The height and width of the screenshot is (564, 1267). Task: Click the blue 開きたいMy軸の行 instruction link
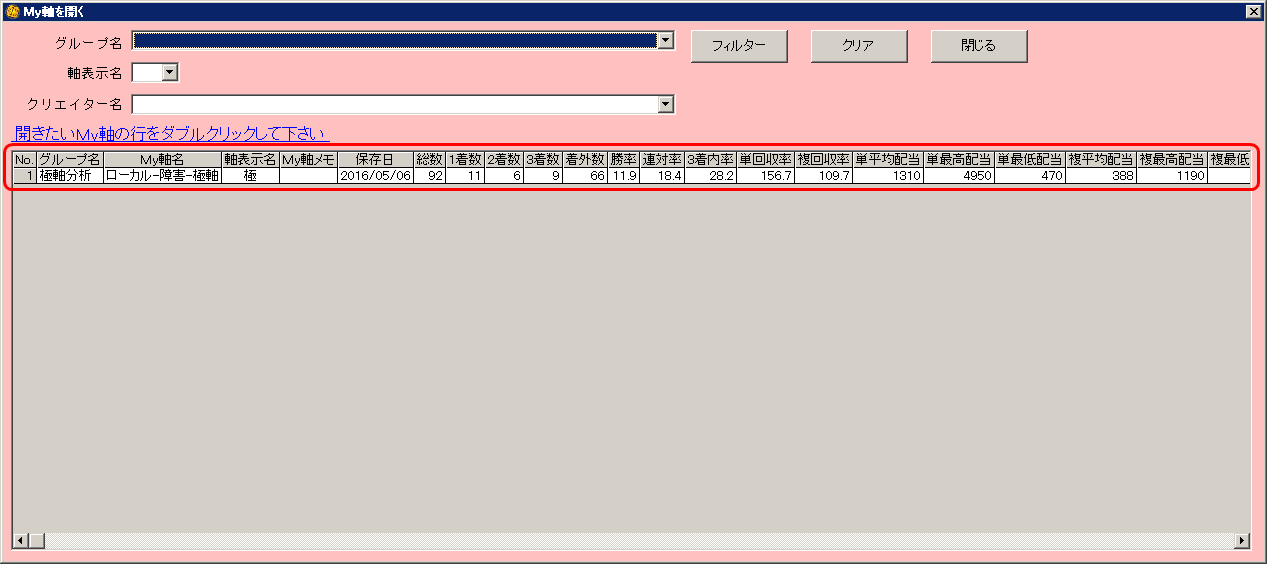click(171, 133)
